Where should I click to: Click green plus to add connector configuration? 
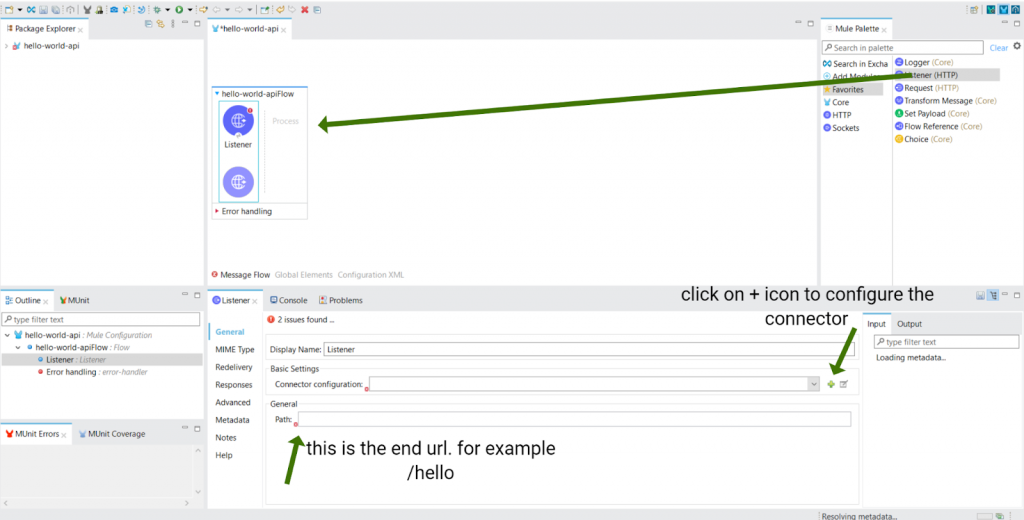click(x=831, y=384)
